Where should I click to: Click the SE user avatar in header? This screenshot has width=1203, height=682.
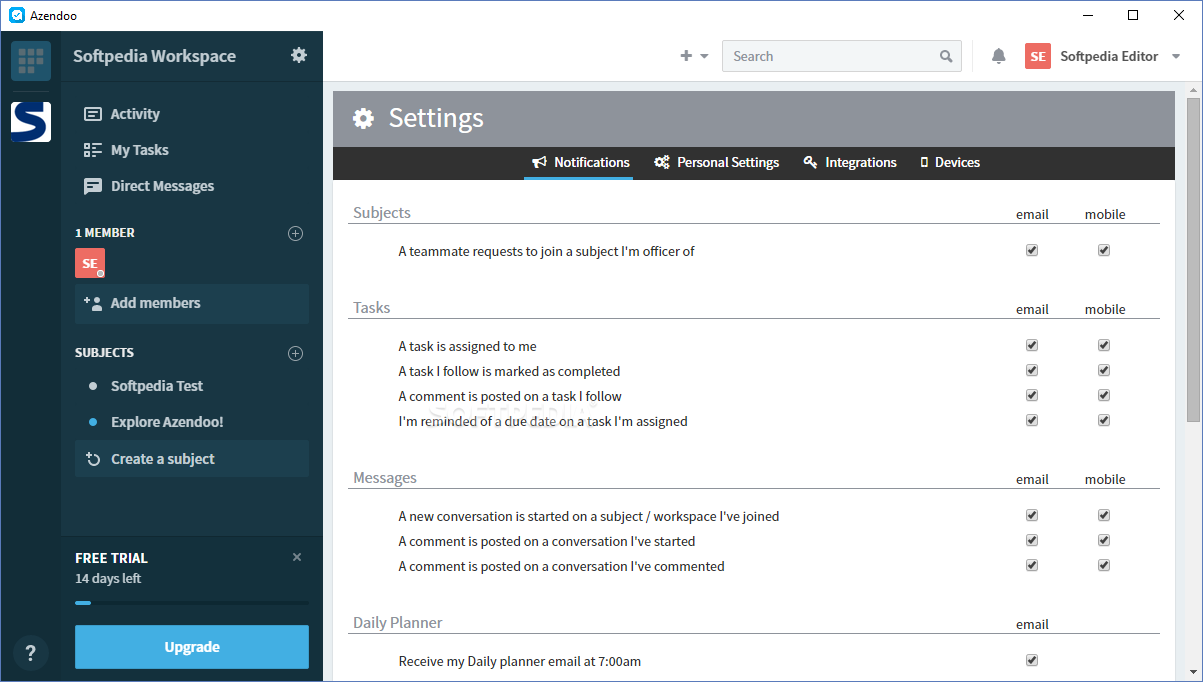coord(1038,56)
